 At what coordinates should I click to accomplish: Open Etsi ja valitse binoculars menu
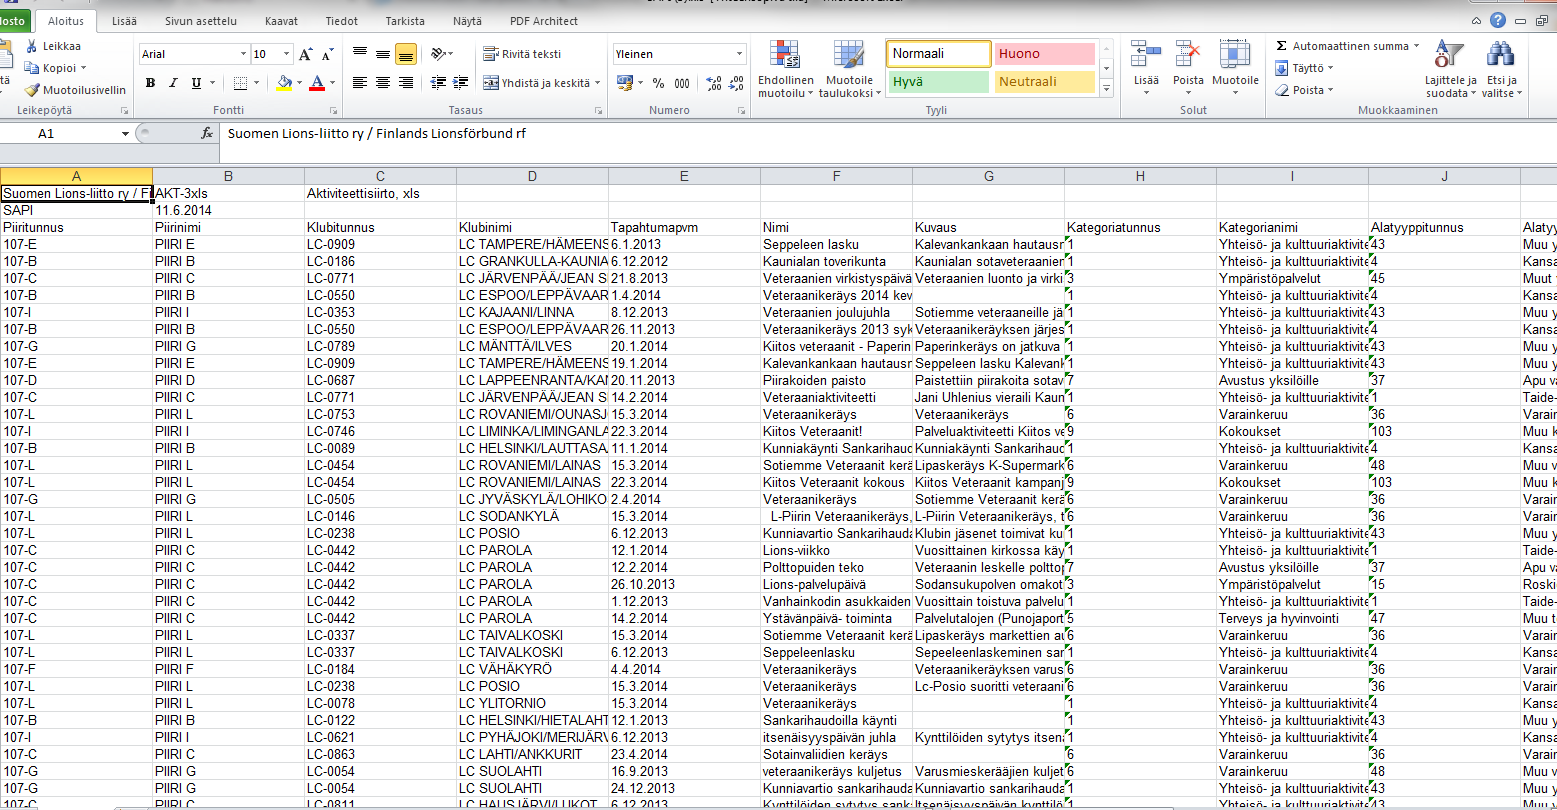pyautogui.click(x=1501, y=70)
